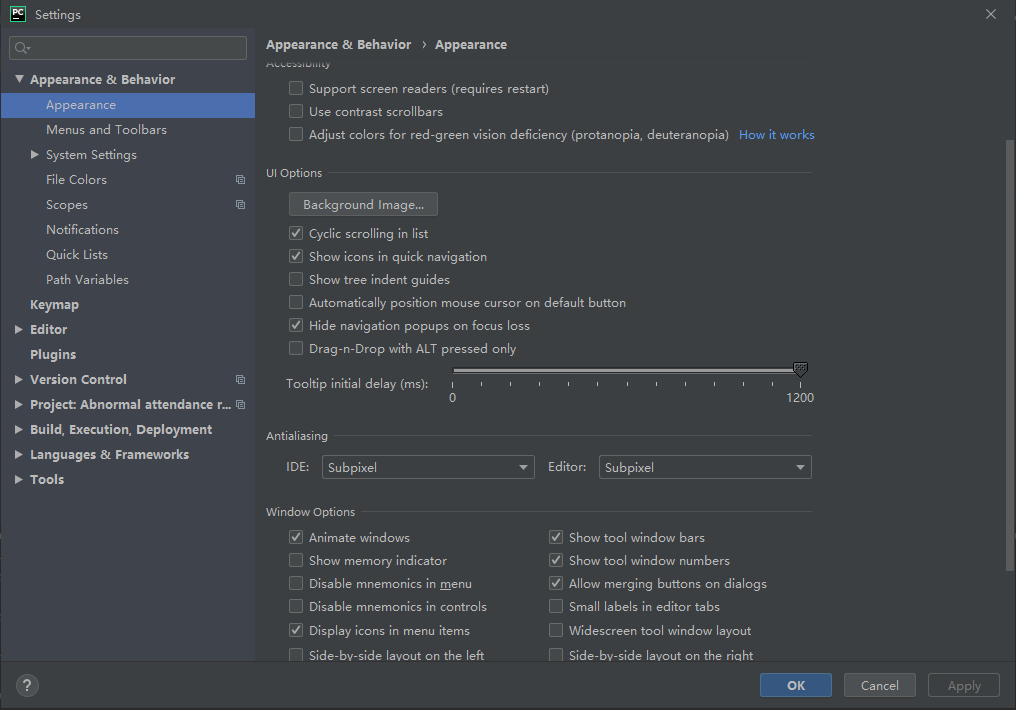The width and height of the screenshot is (1016, 710).
Task: Open Notifications settings page
Action: [x=82, y=229]
